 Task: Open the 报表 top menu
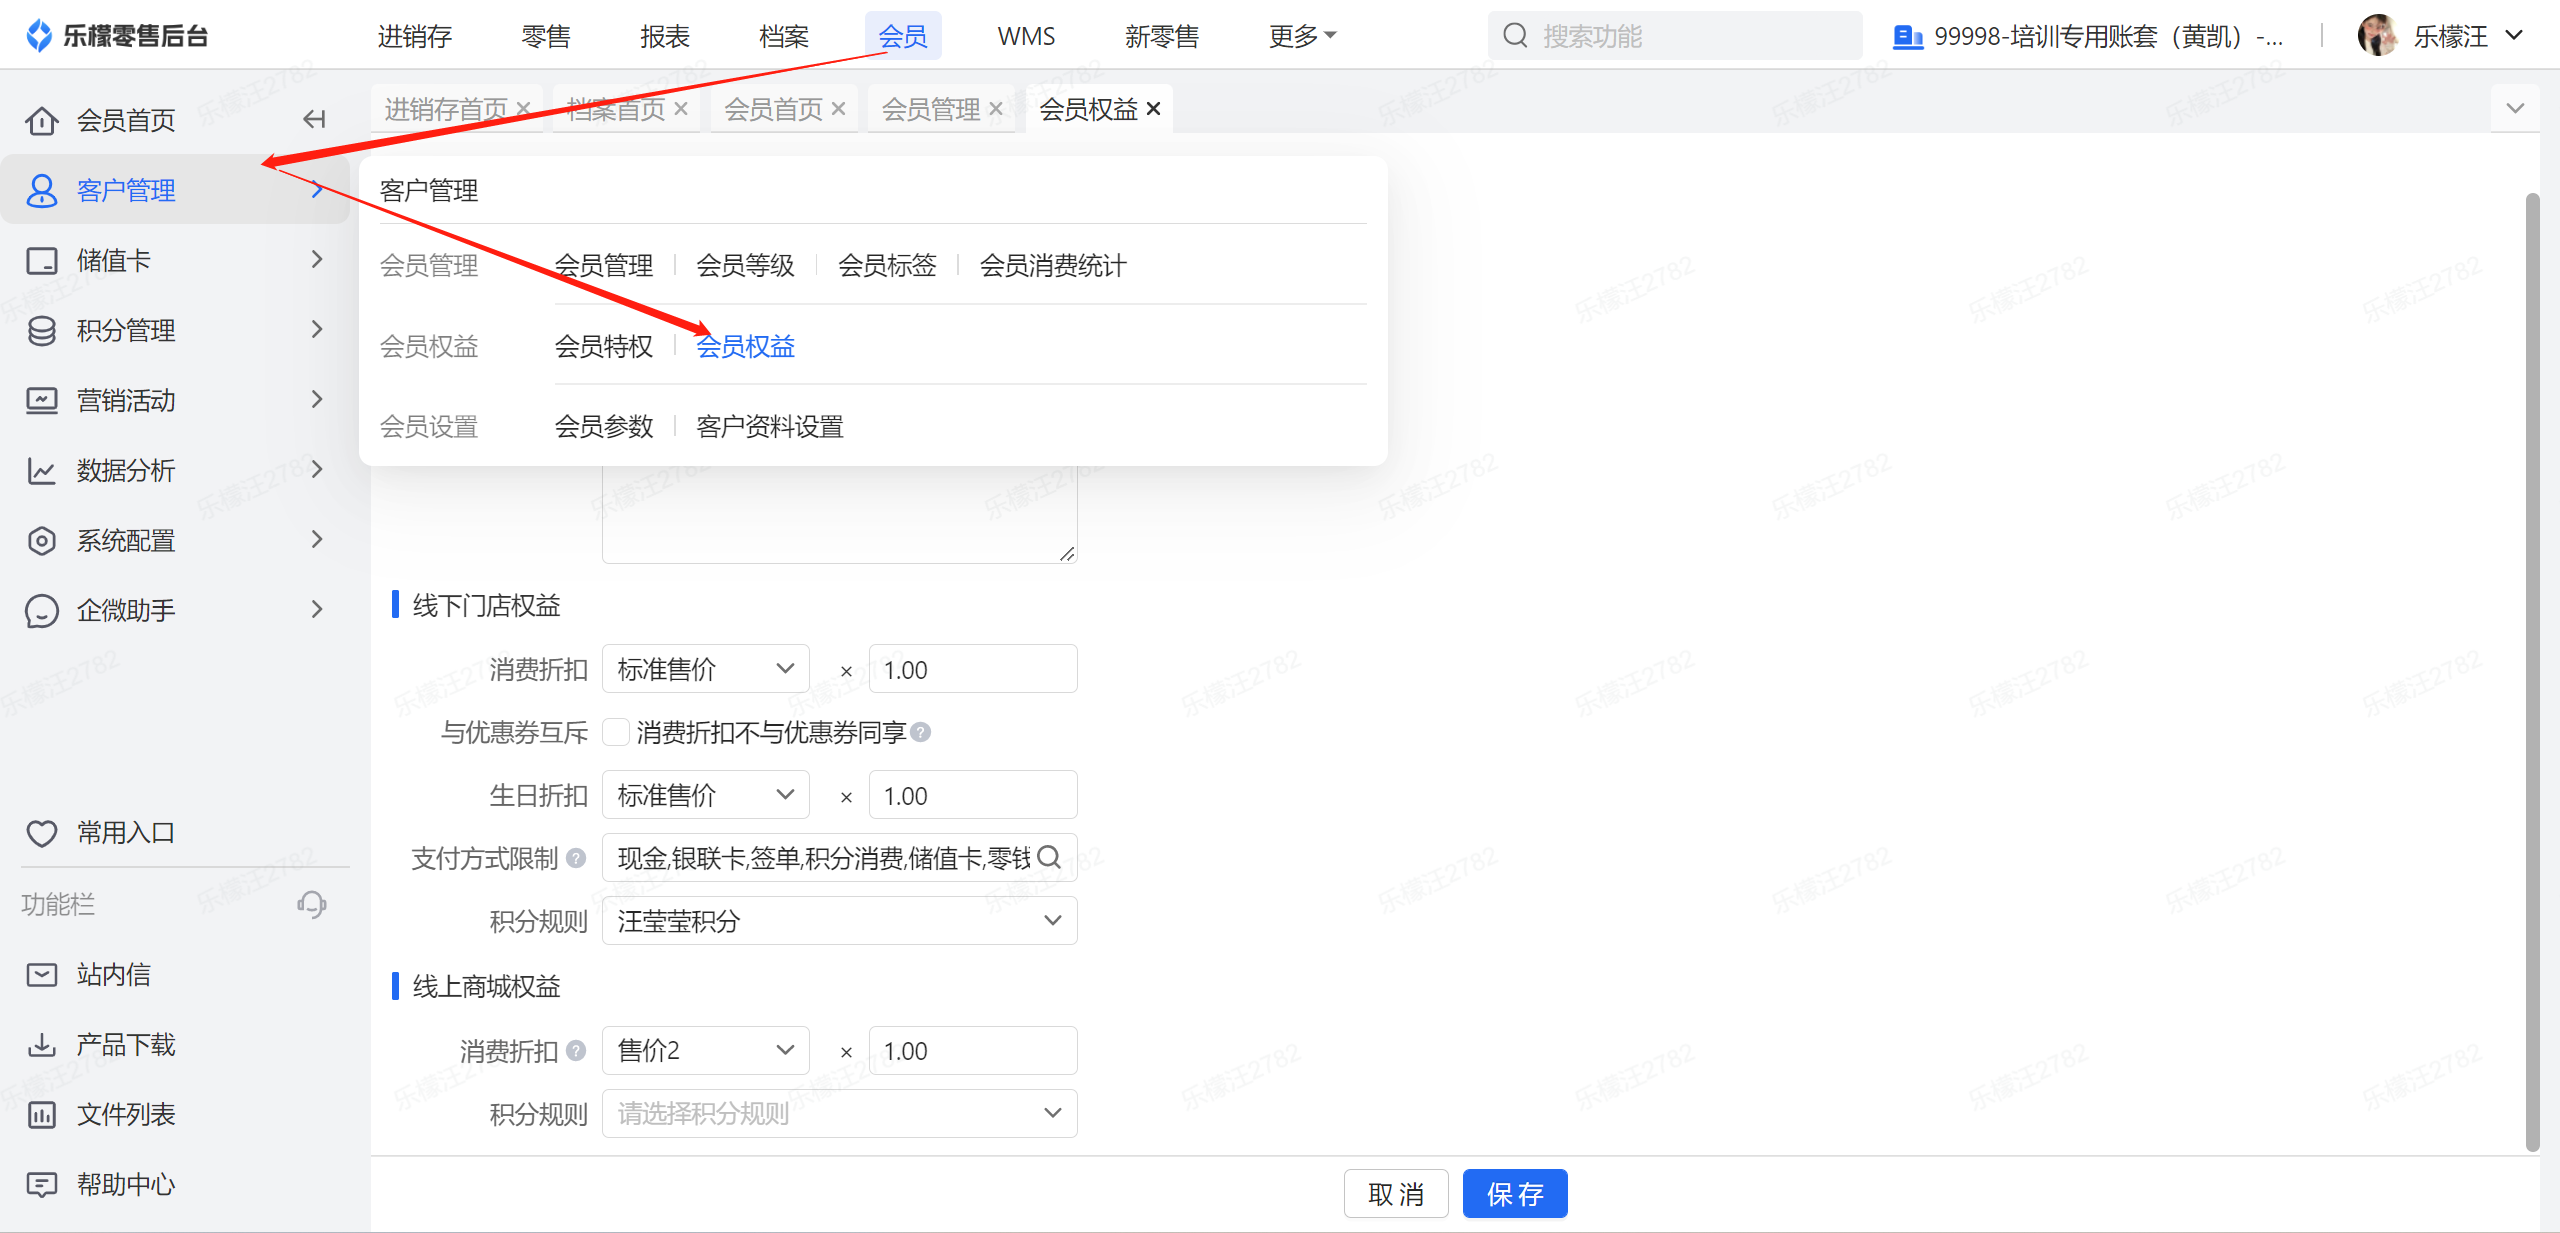[x=665, y=36]
